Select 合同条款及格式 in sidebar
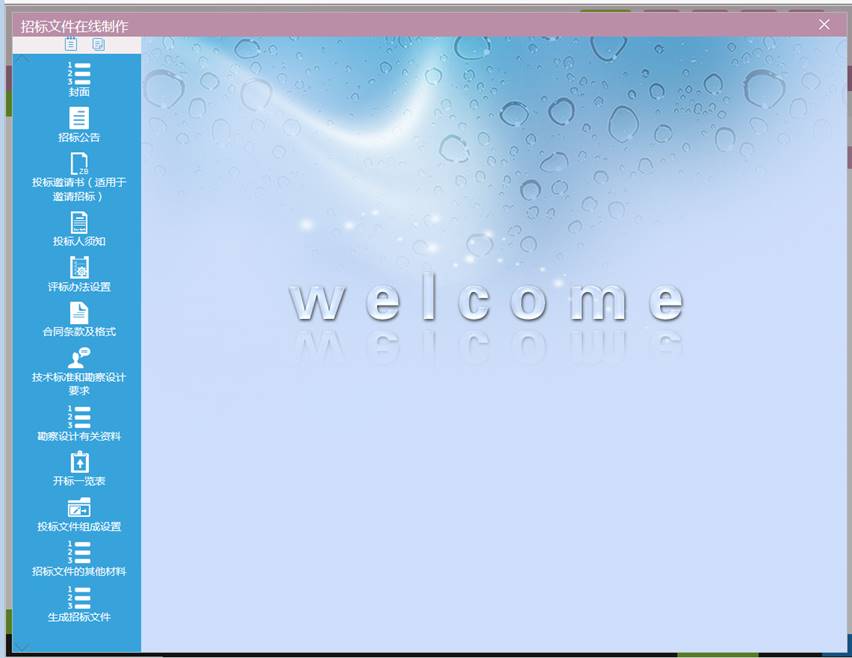This screenshot has height=658, width=852. [79, 319]
